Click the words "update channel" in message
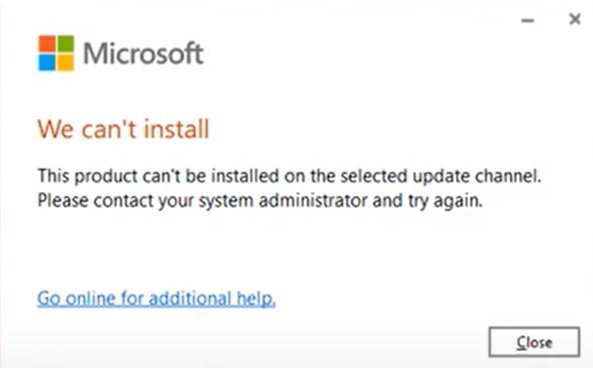The height and width of the screenshot is (368, 593). (477, 176)
